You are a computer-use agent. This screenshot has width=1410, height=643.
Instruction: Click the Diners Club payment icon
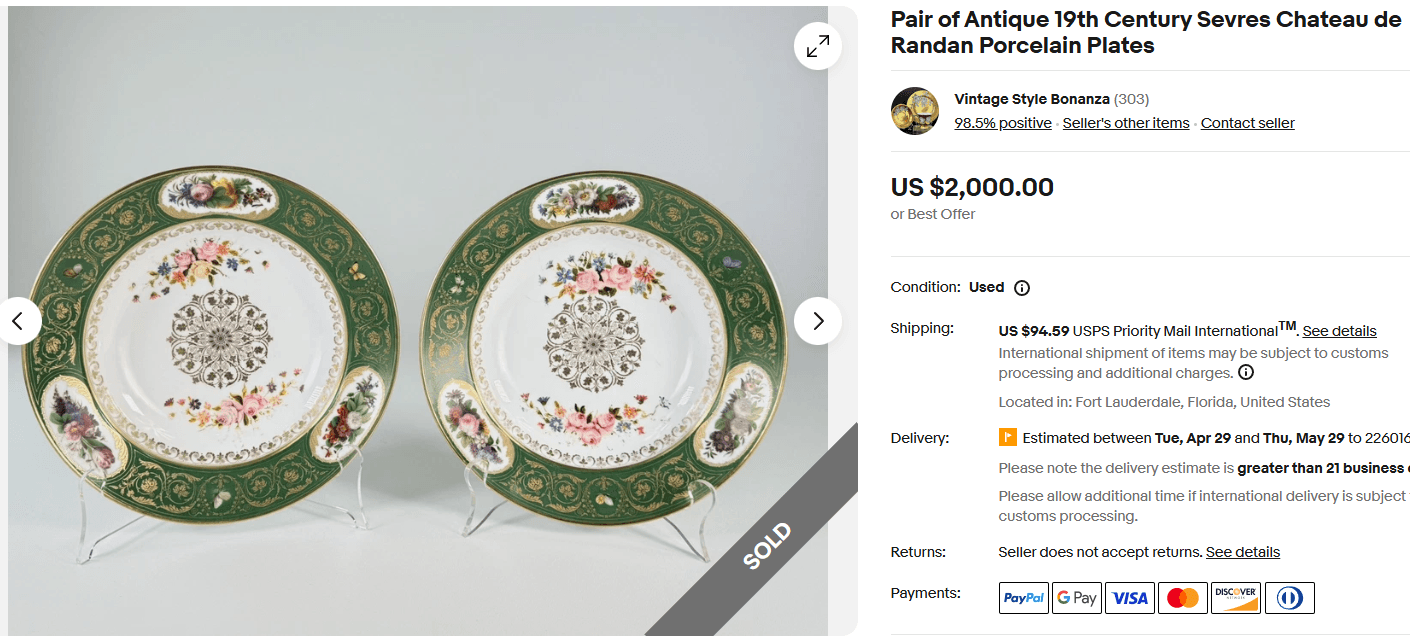coord(1290,597)
